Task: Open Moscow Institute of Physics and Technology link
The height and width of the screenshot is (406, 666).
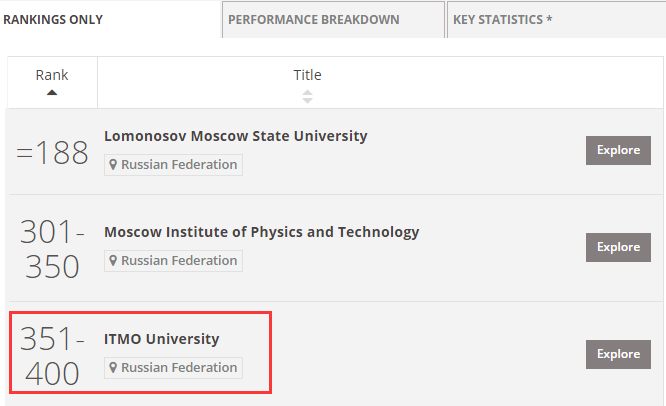Action: [262, 232]
